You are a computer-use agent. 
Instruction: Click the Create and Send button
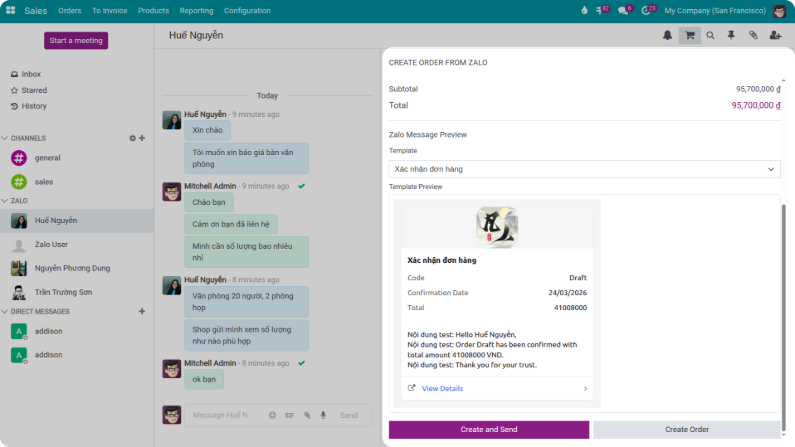pyautogui.click(x=488, y=429)
